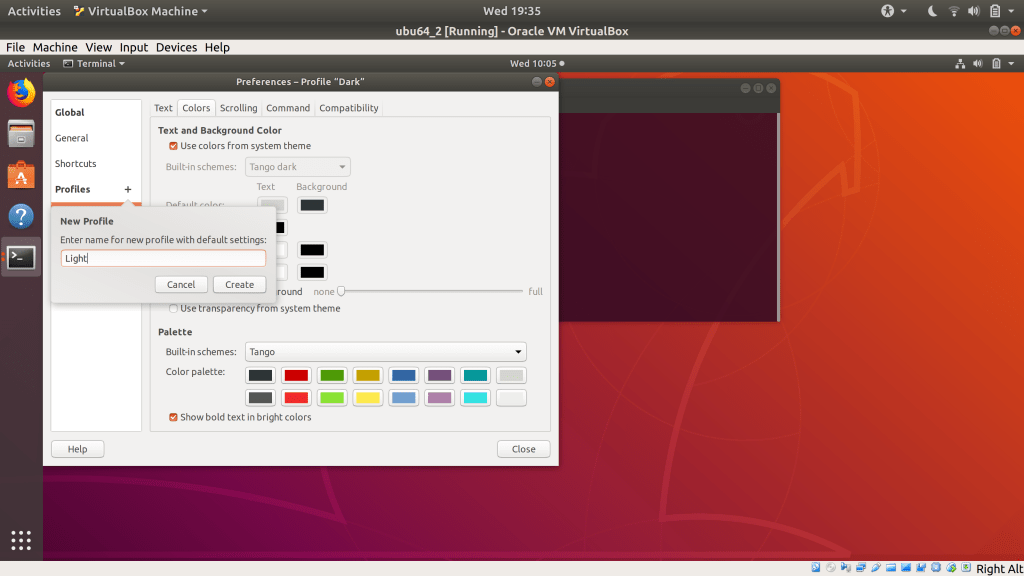Viewport: 1024px width, 576px height.
Task: Enable Use transparency from system theme
Action: [x=173, y=309]
